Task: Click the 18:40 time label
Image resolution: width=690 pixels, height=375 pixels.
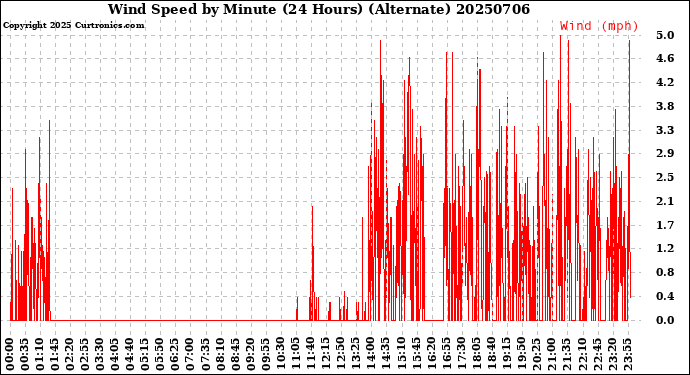Action: (492, 355)
